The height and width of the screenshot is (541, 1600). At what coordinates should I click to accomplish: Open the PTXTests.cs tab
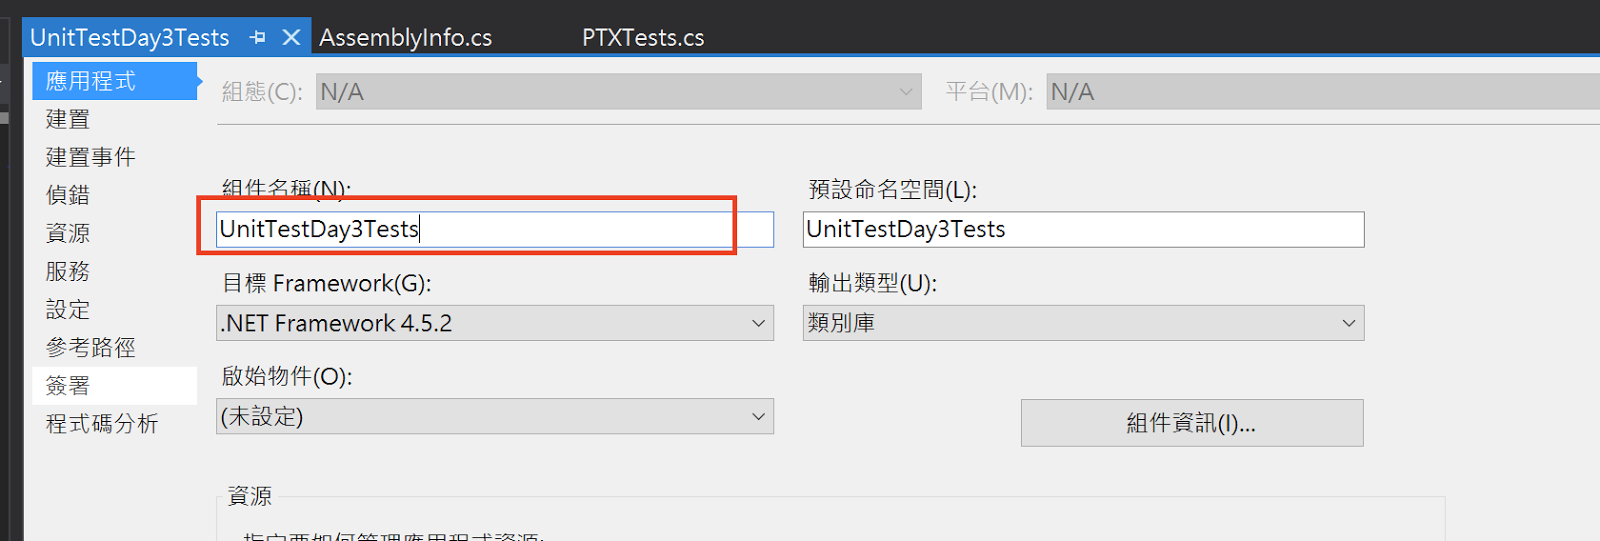(643, 38)
